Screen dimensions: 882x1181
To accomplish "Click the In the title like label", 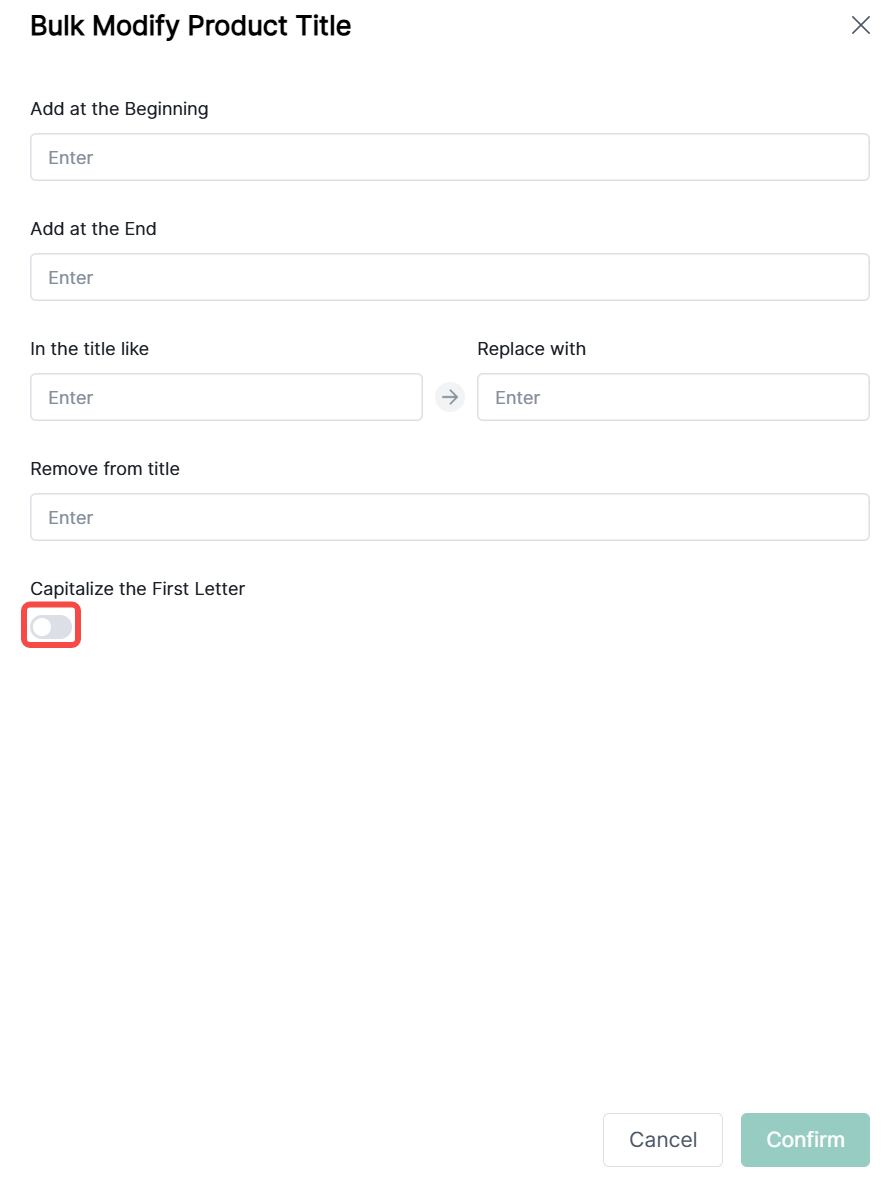I will pyautogui.click(x=89, y=349).
